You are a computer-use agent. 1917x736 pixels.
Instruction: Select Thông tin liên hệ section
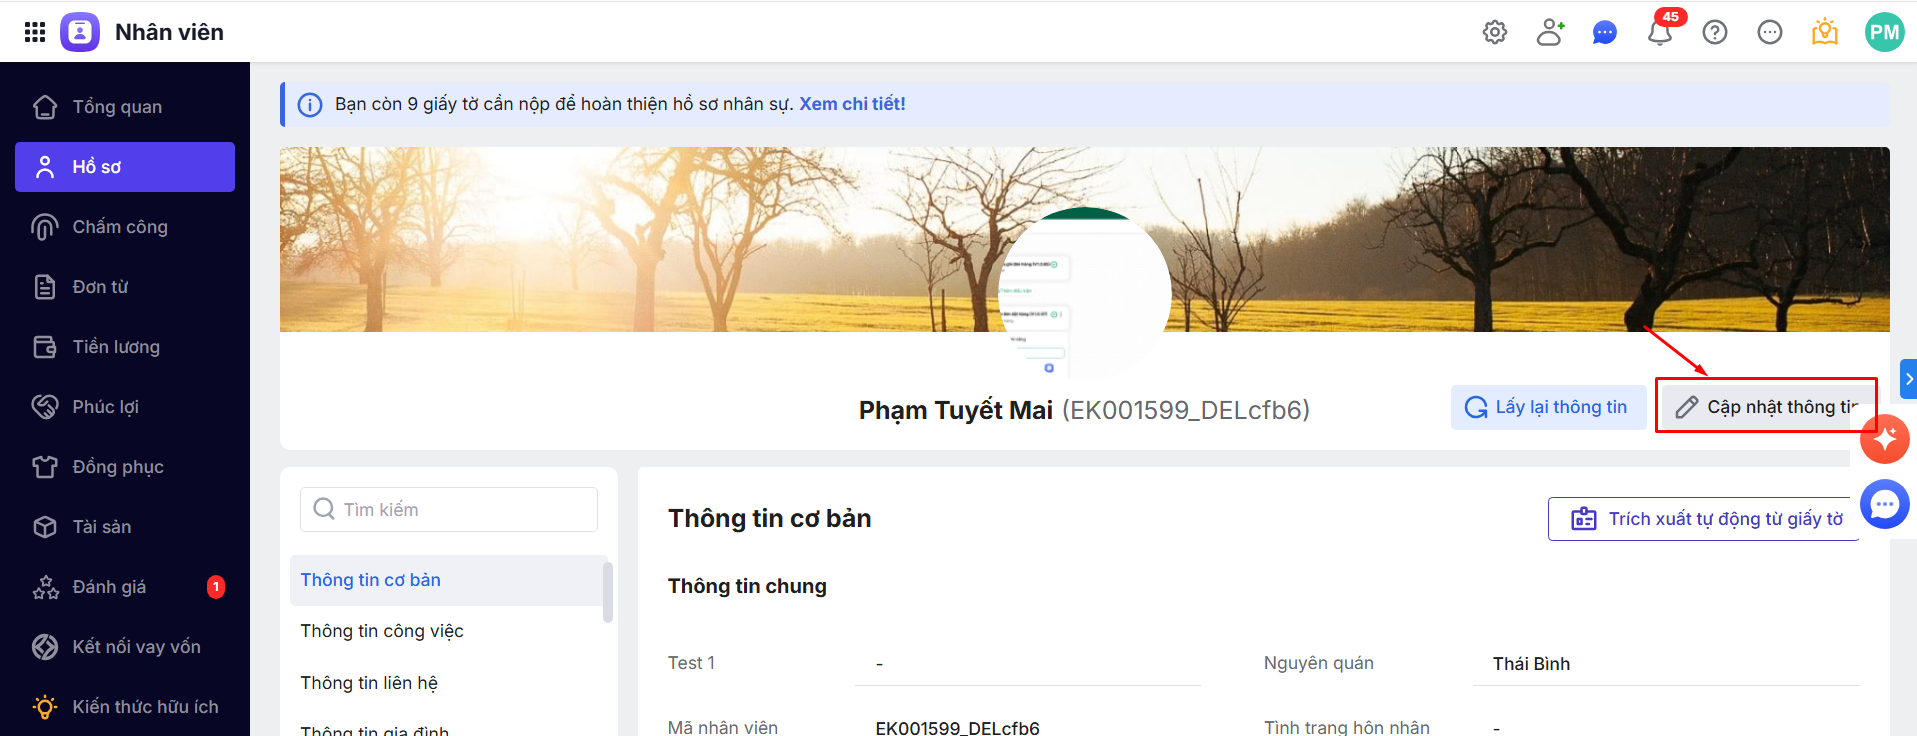[x=369, y=683]
